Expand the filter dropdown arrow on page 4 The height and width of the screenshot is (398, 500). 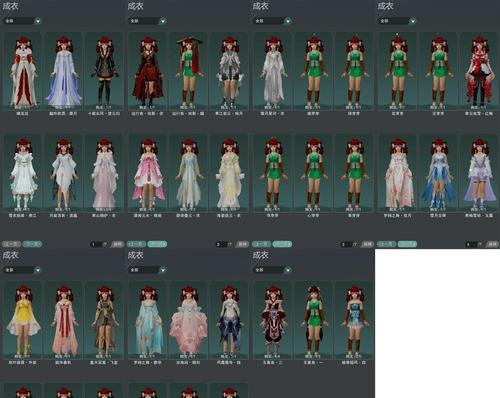pos(412,21)
